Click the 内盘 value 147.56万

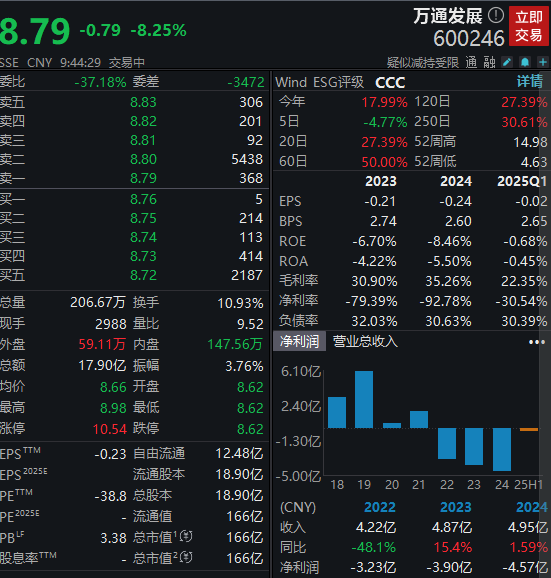click(x=235, y=344)
